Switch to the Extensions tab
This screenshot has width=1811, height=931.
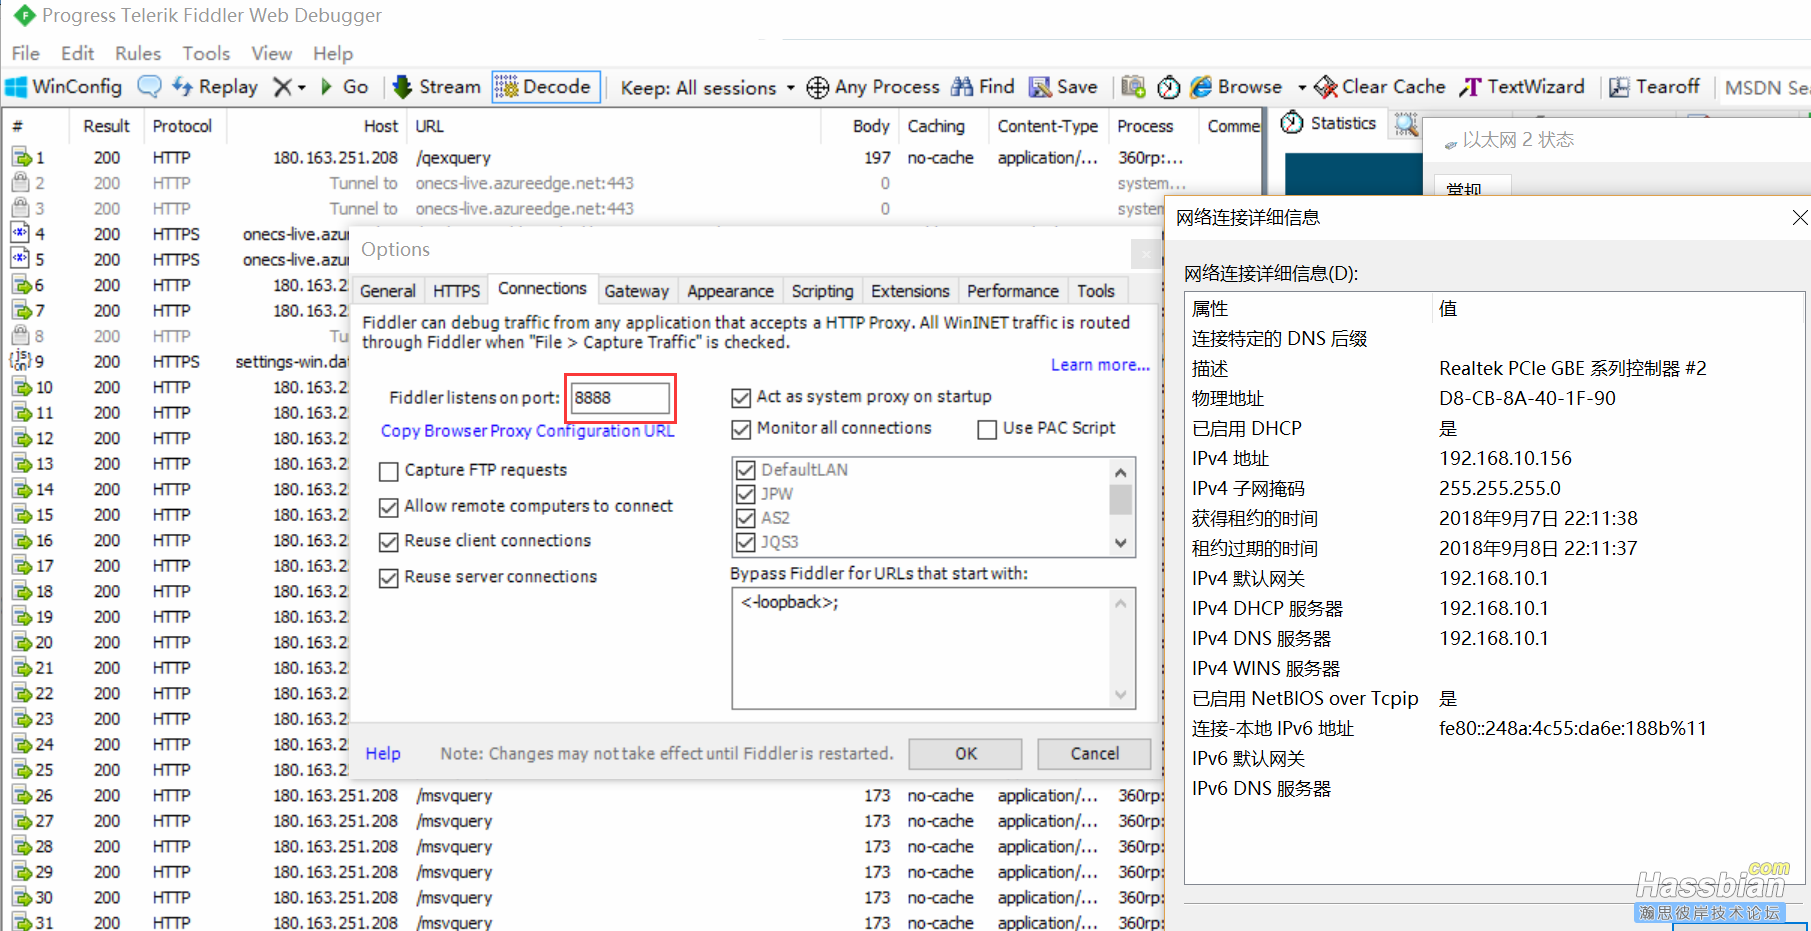910,291
